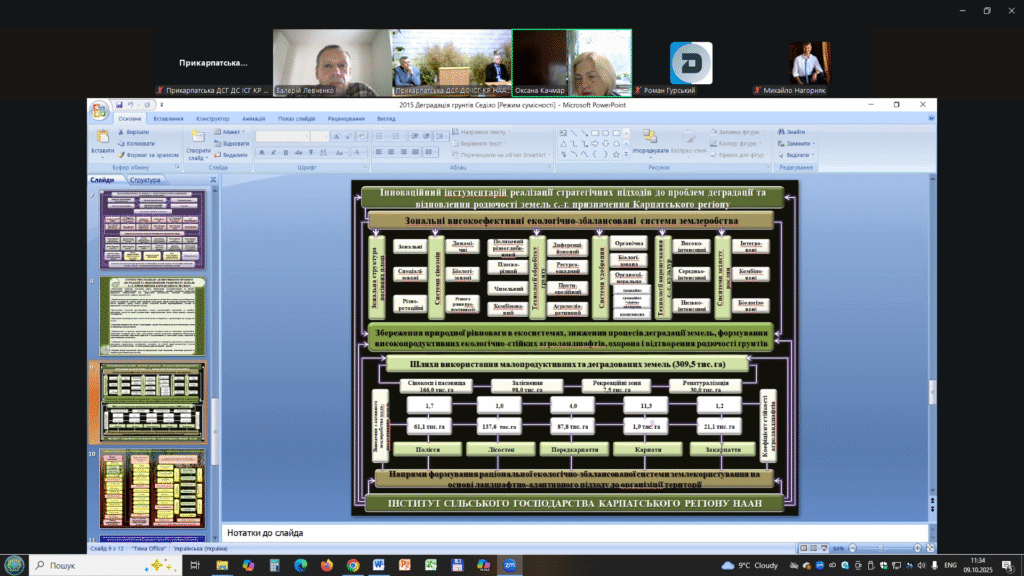
Task: Create a new slide with Створити слайд
Action: (x=198, y=139)
